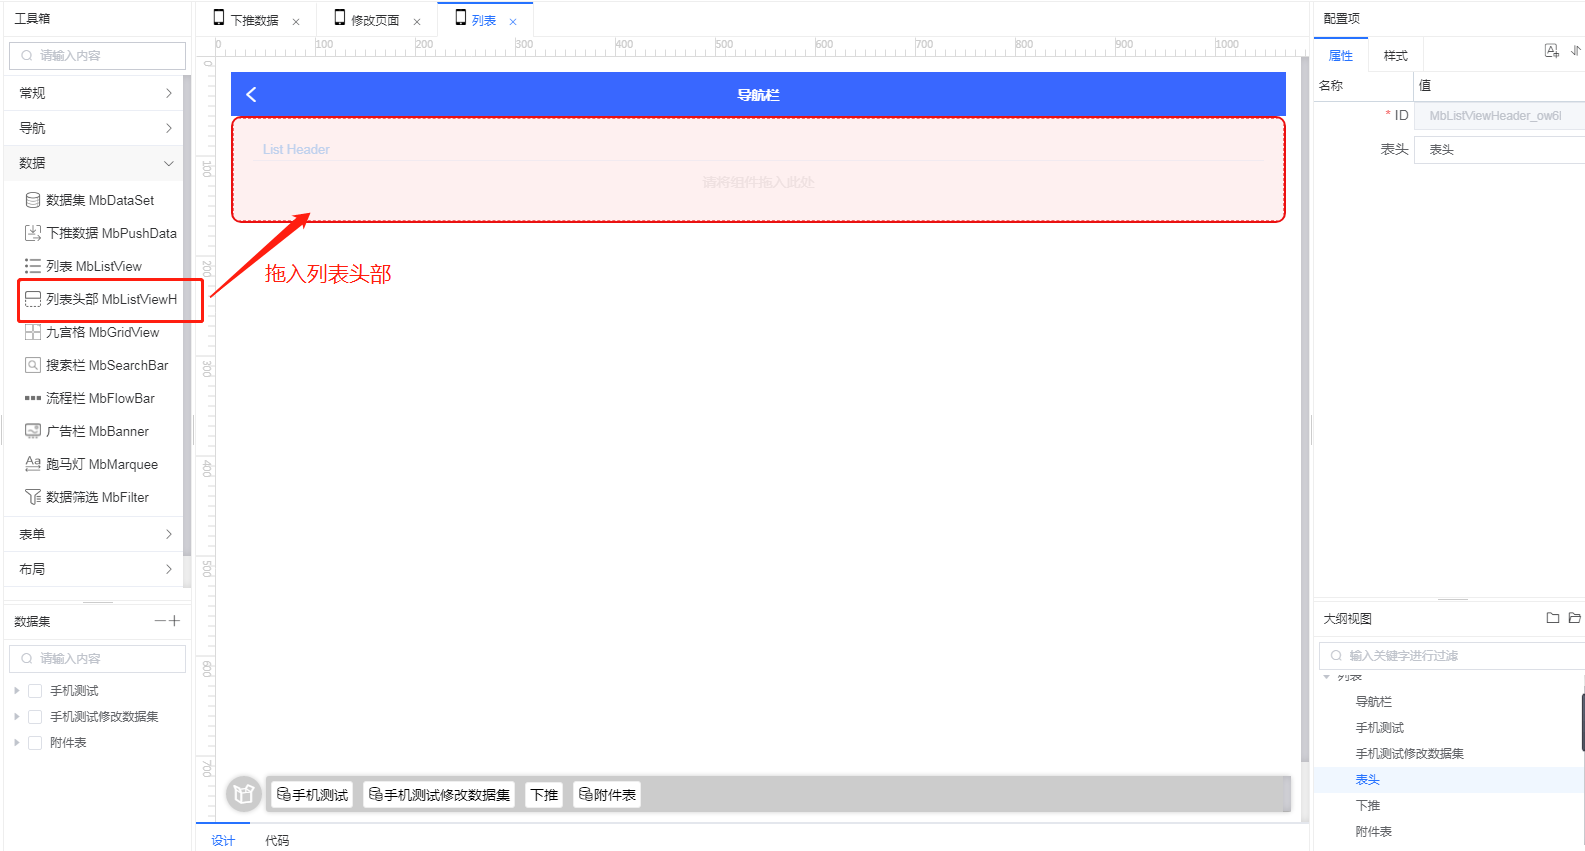Enable the 附件表 dataset checkbox
Viewport: 1585px width, 851px height.
(x=35, y=743)
